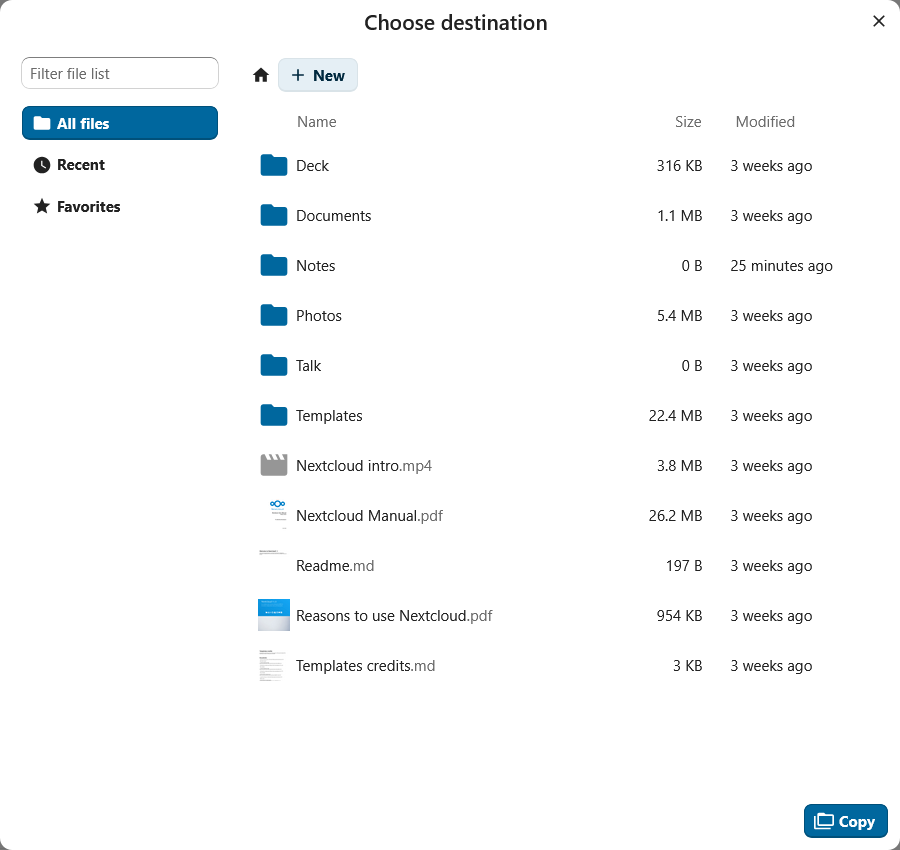The height and width of the screenshot is (850, 900).
Task: Open the Favorites view
Action: (x=120, y=207)
